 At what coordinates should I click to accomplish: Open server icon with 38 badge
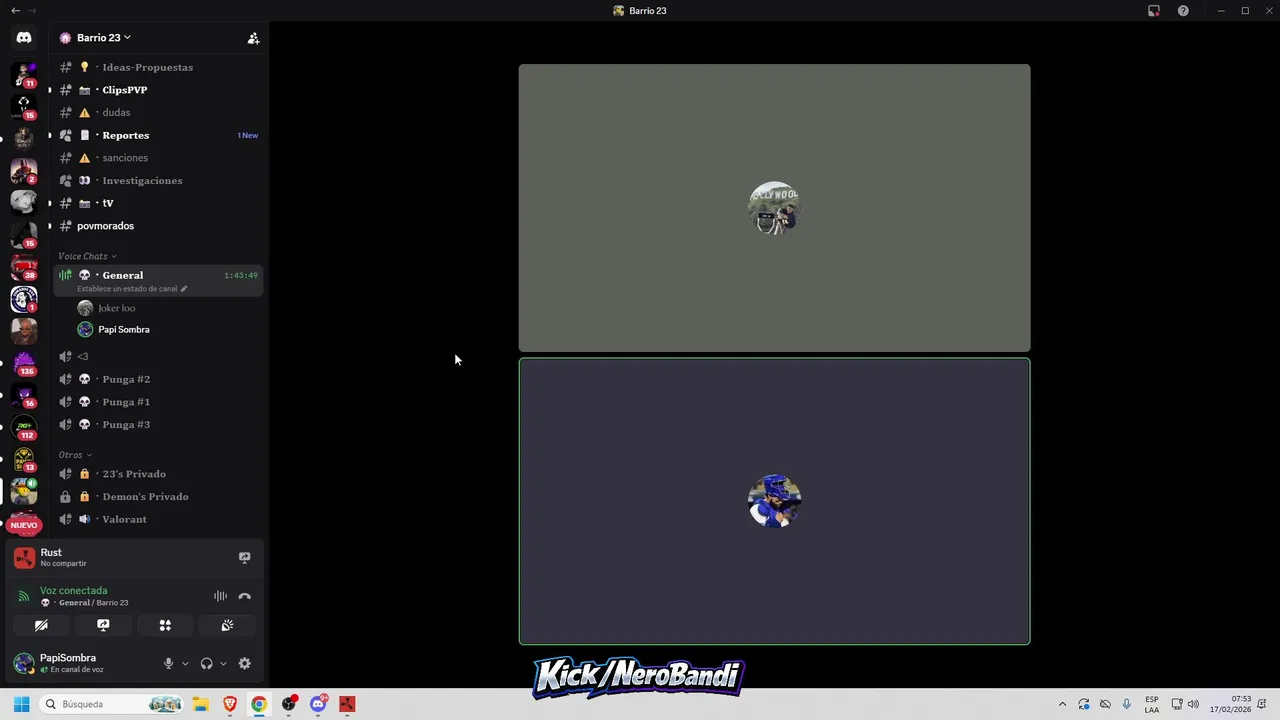24,267
